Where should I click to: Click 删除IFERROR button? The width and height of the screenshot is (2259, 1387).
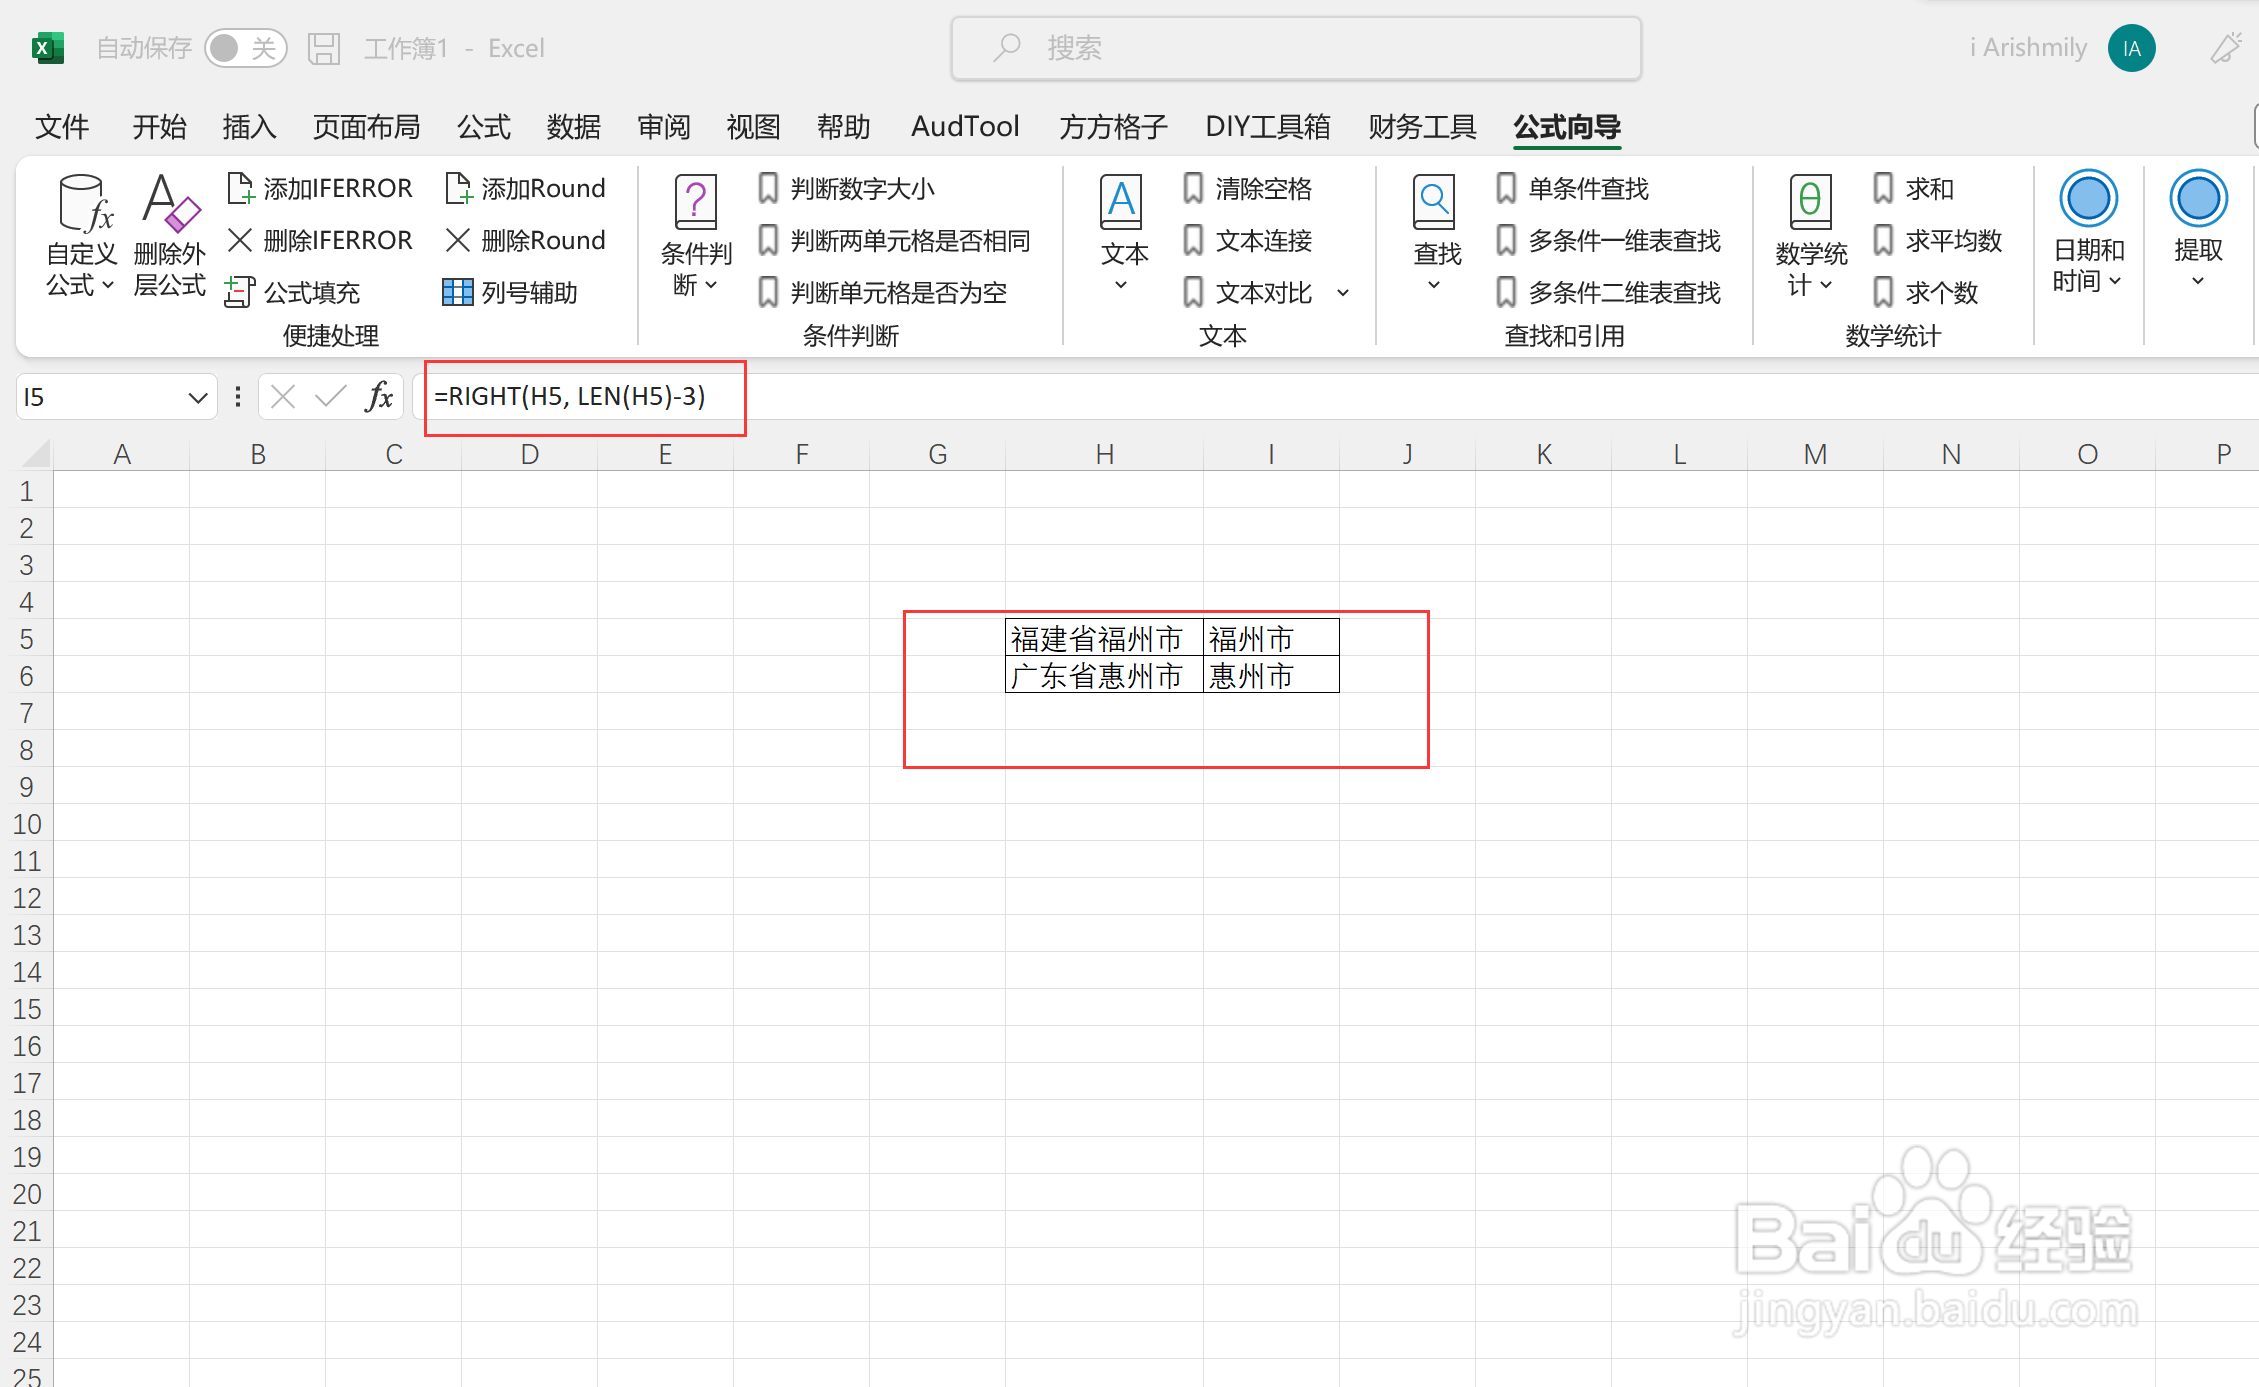pyautogui.click(x=320, y=240)
